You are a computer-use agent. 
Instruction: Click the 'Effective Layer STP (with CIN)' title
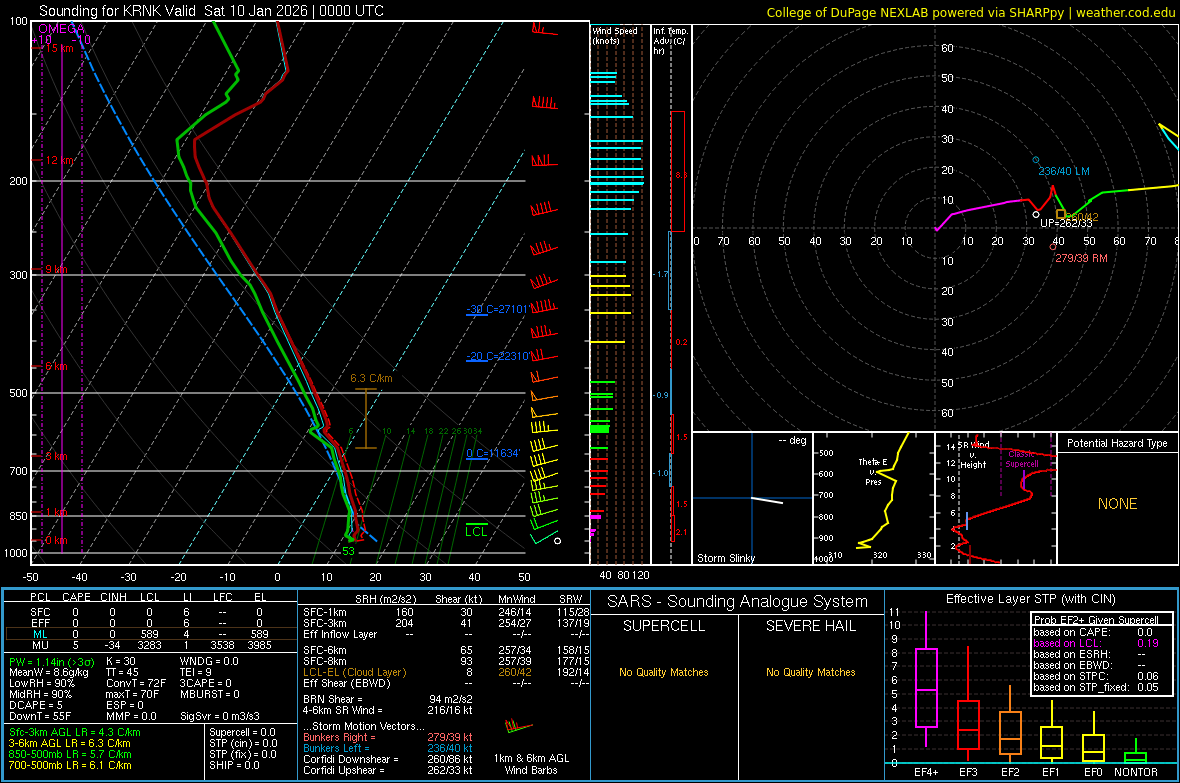pyautogui.click(x=1031, y=599)
